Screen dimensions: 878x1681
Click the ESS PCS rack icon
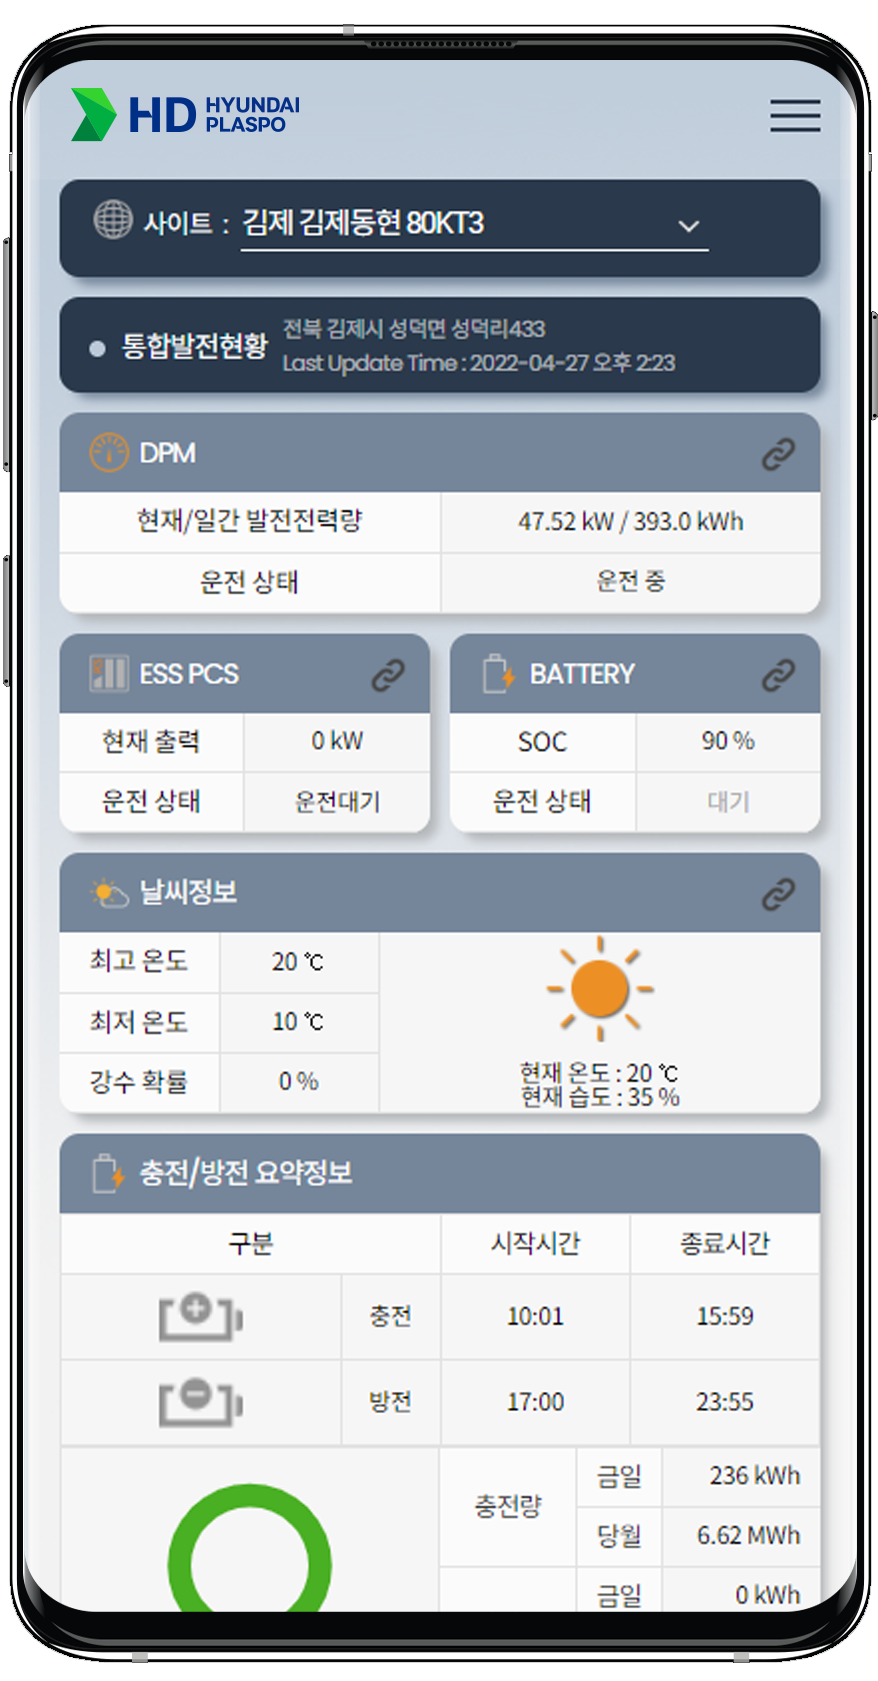109,674
